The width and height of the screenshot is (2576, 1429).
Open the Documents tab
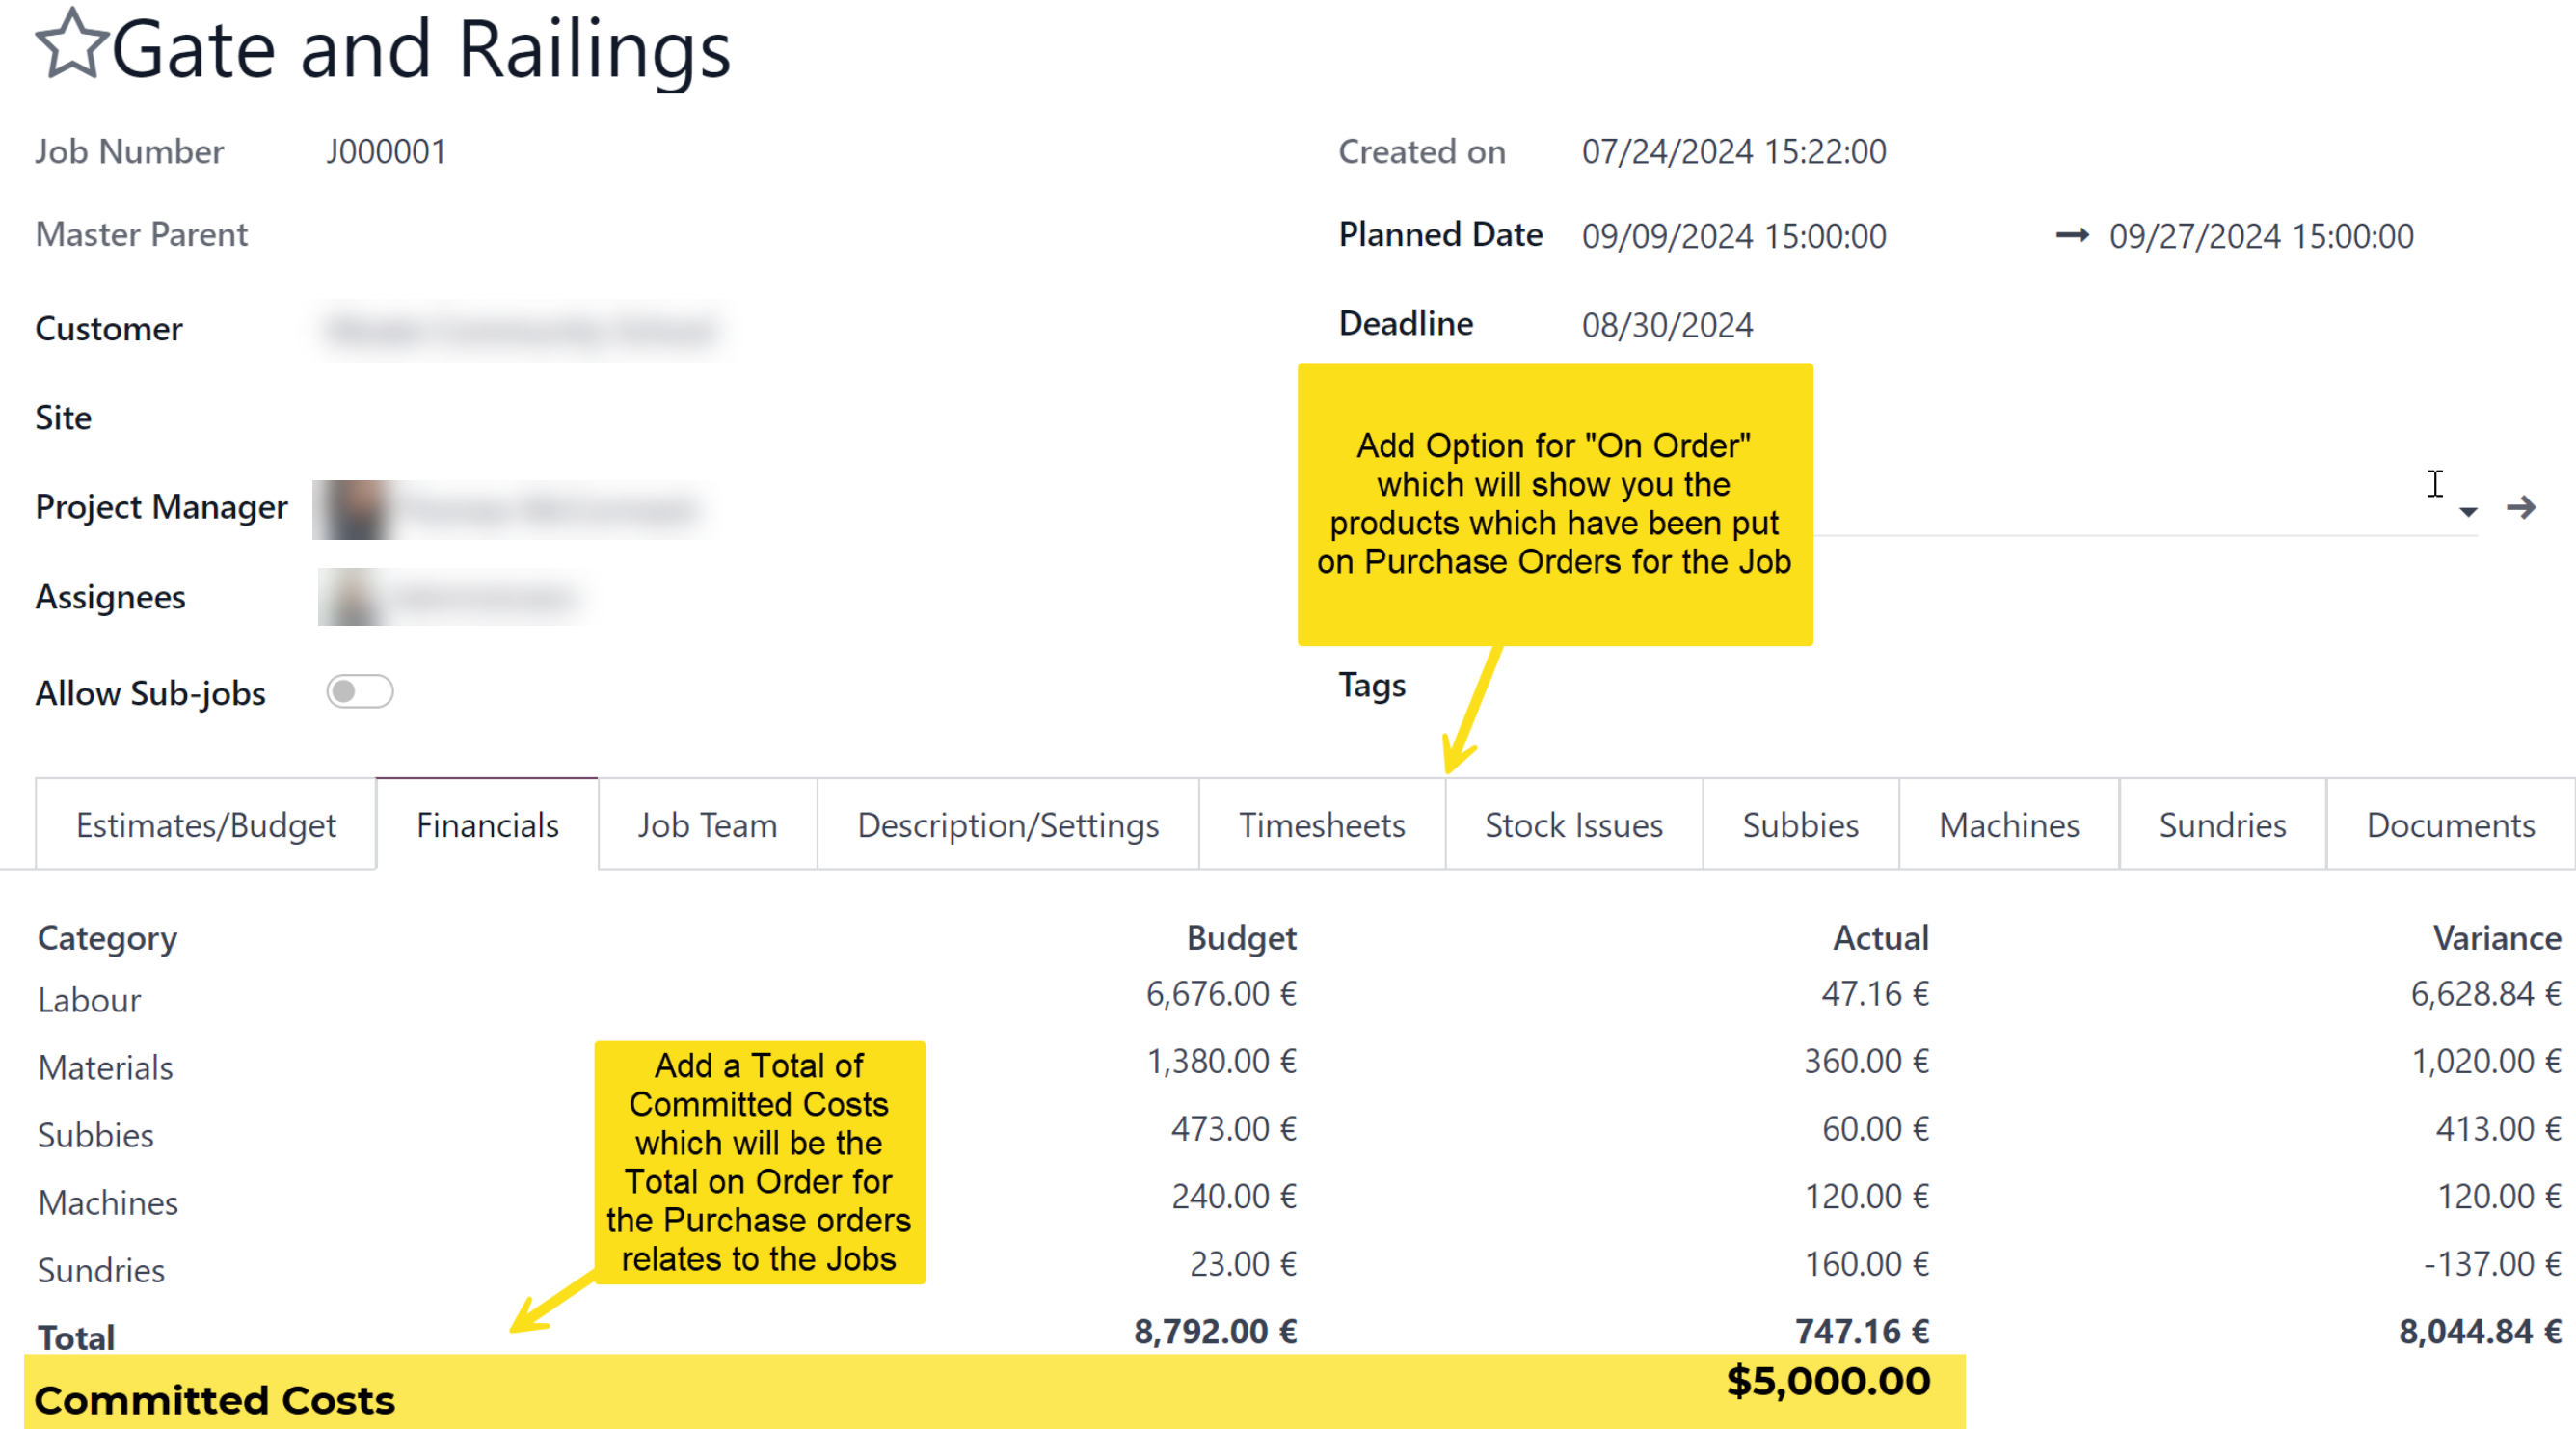click(x=2450, y=825)
